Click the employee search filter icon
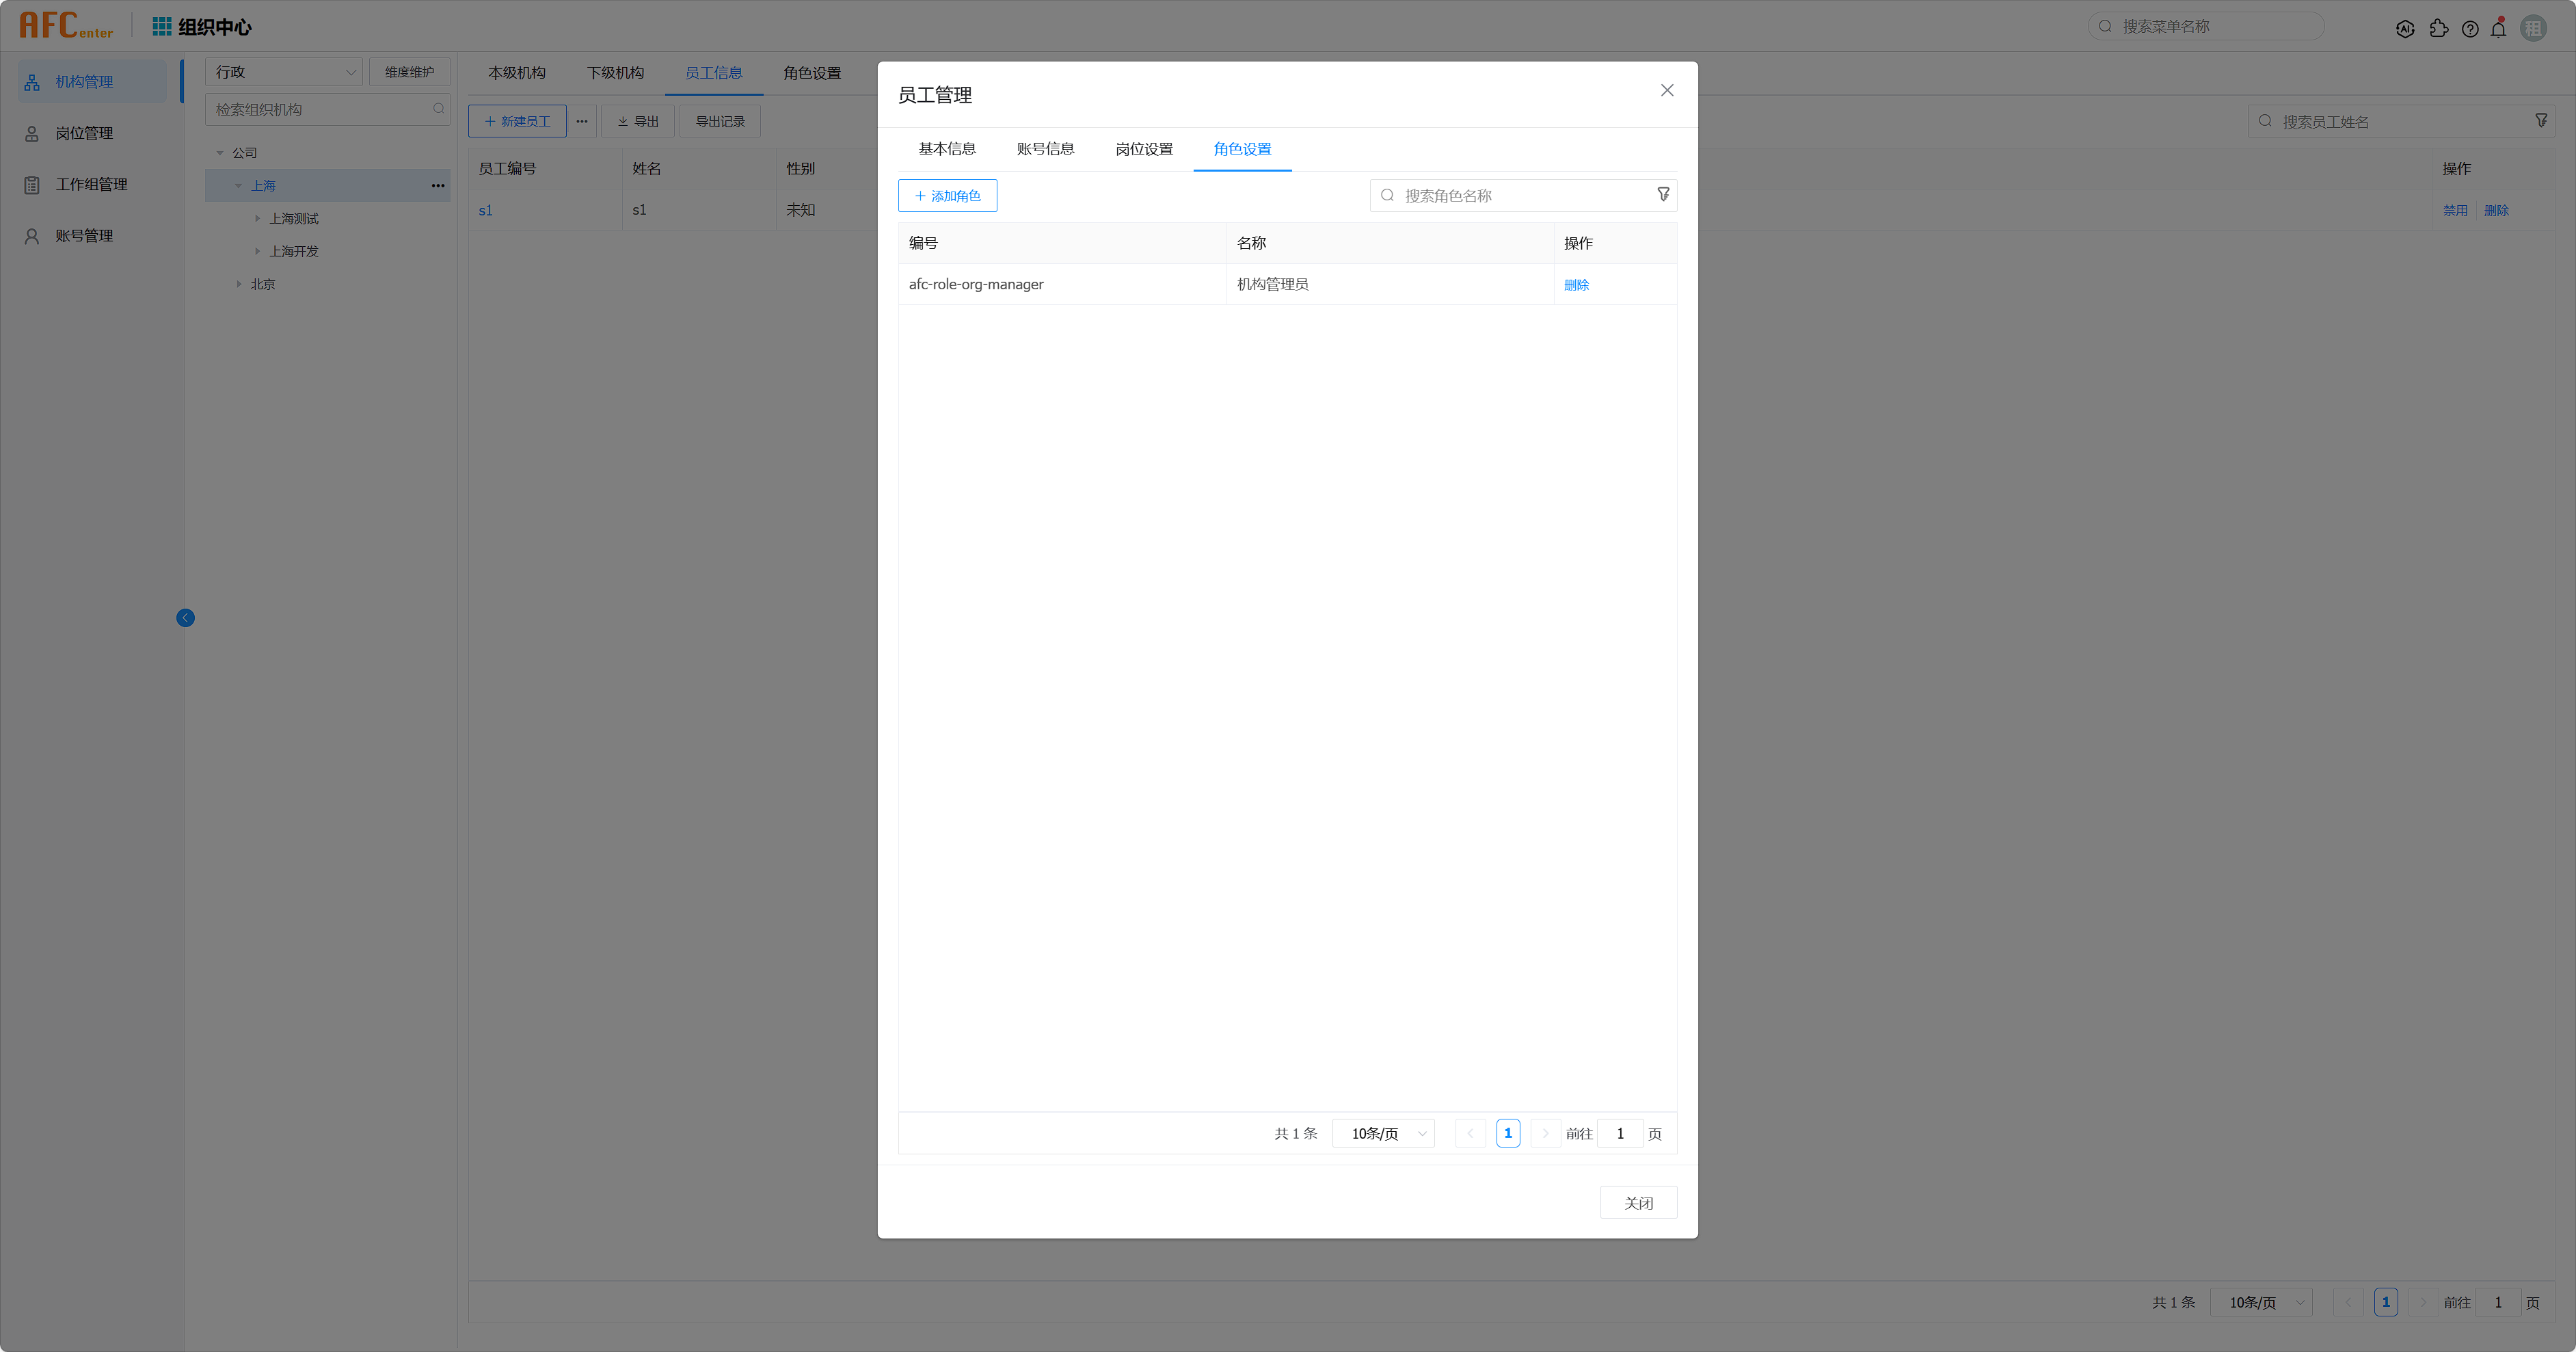Viewport: 2576px width, 1352px height. (x=2541, y=121)
